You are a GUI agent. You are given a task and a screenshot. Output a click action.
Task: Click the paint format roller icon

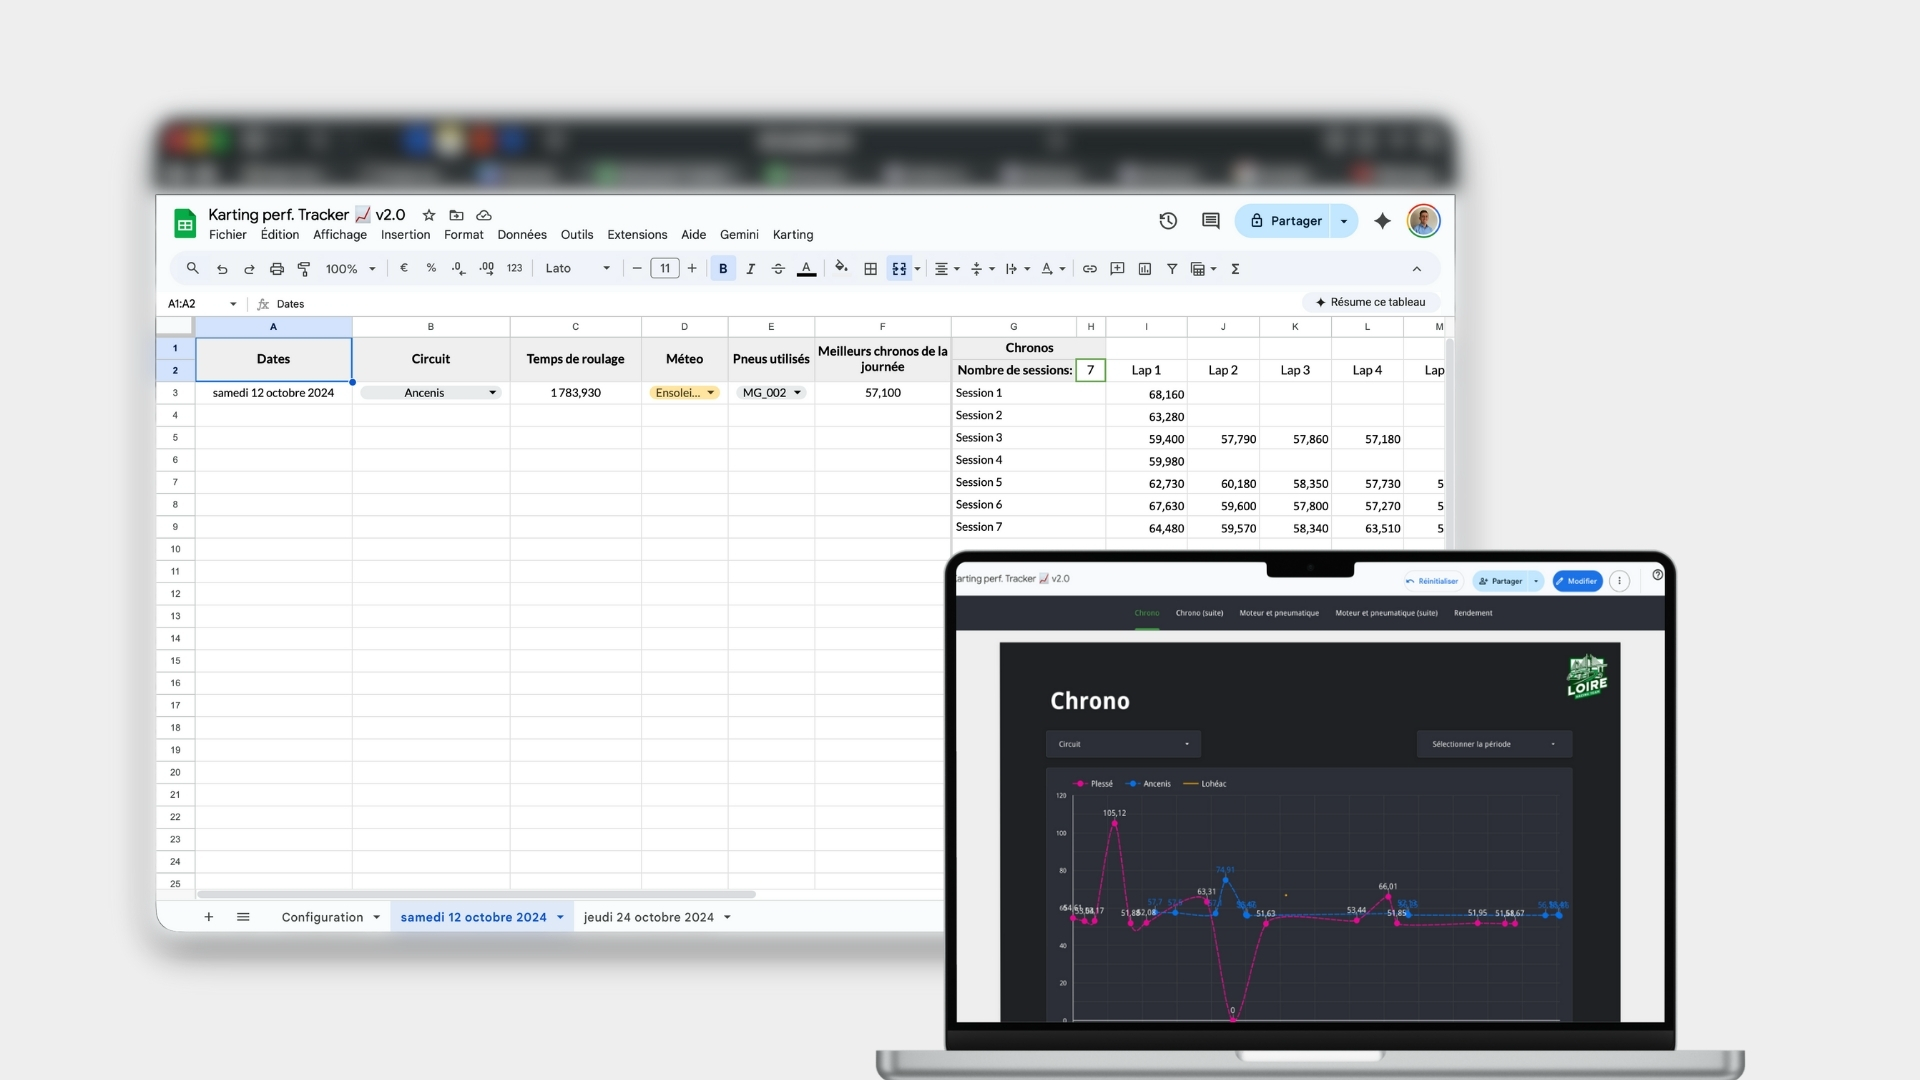[x=304, y=269]
